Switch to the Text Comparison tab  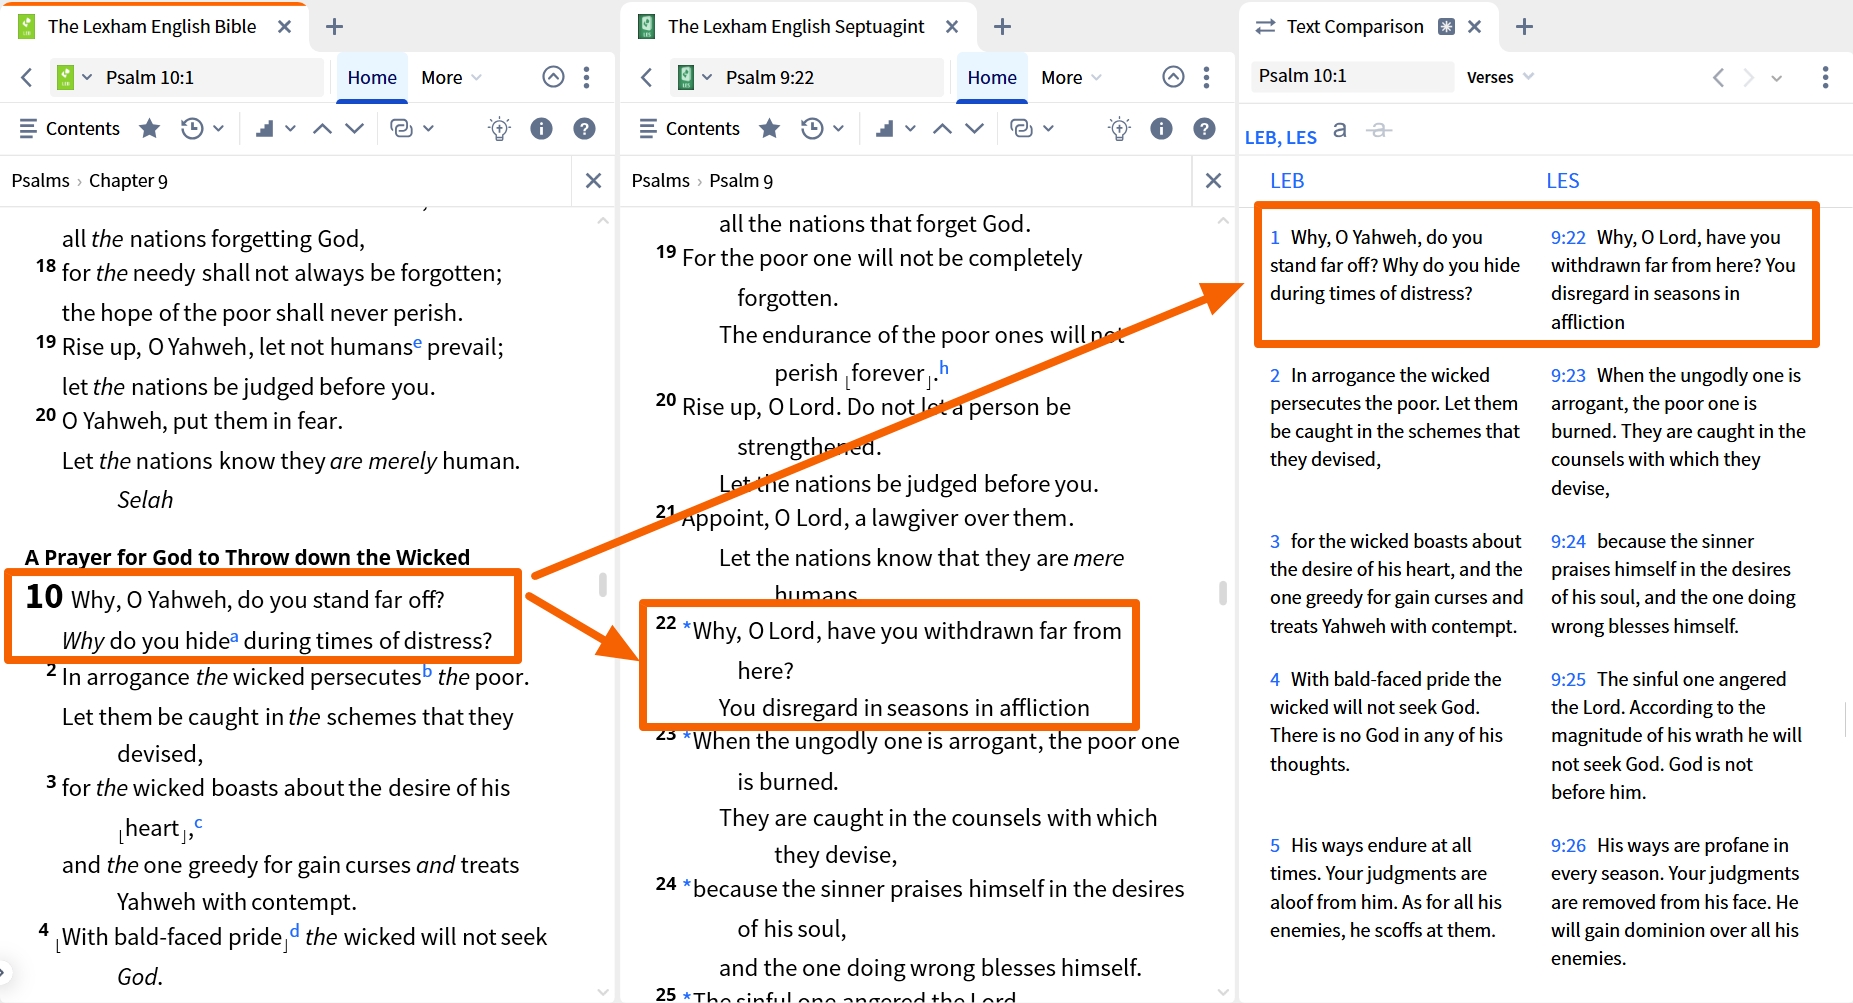coord(1354,27)
